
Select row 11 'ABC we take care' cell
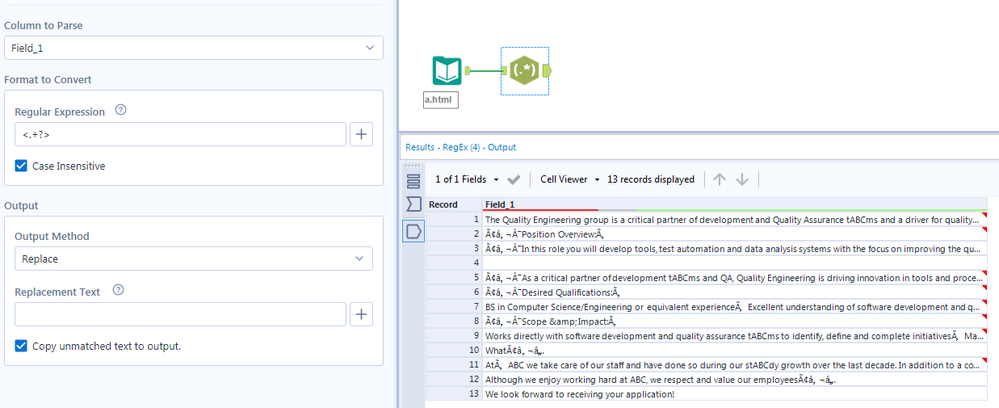pyautogui.click(x=735, y=365)
